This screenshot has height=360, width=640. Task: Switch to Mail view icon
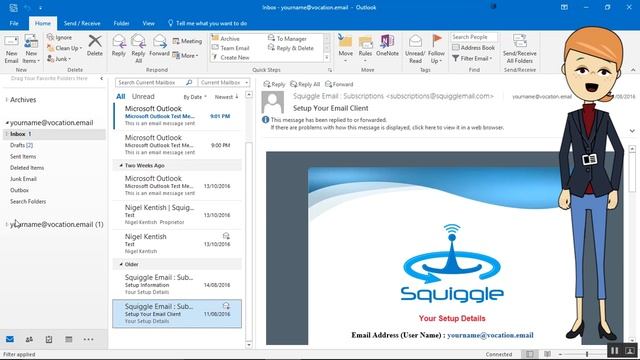coord(10,339)
